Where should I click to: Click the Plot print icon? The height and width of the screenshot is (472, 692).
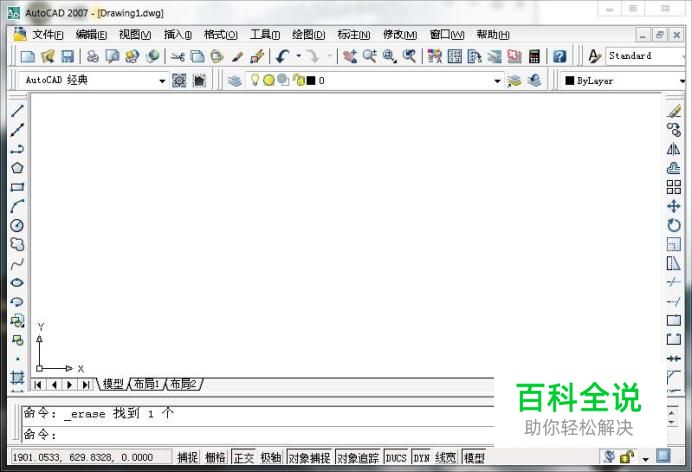point(93,56)
